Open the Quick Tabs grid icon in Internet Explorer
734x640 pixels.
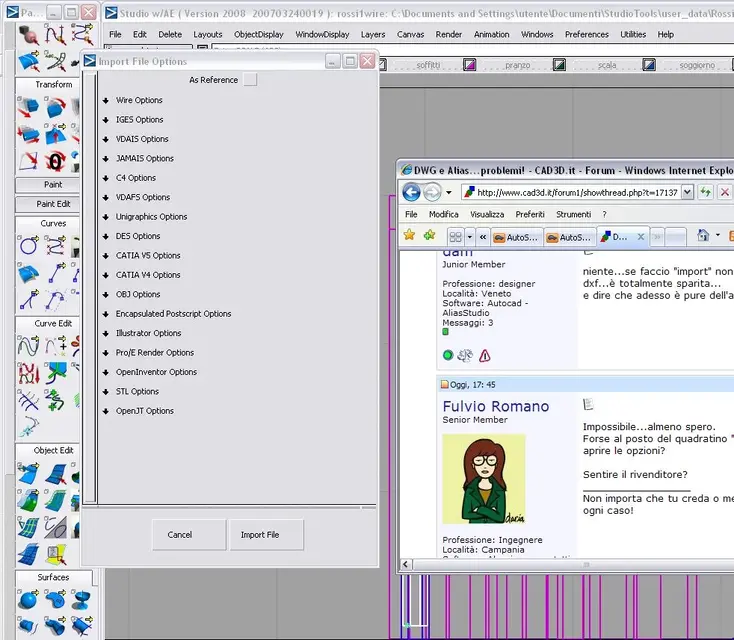pyautogui.click(x=455, y=236)
